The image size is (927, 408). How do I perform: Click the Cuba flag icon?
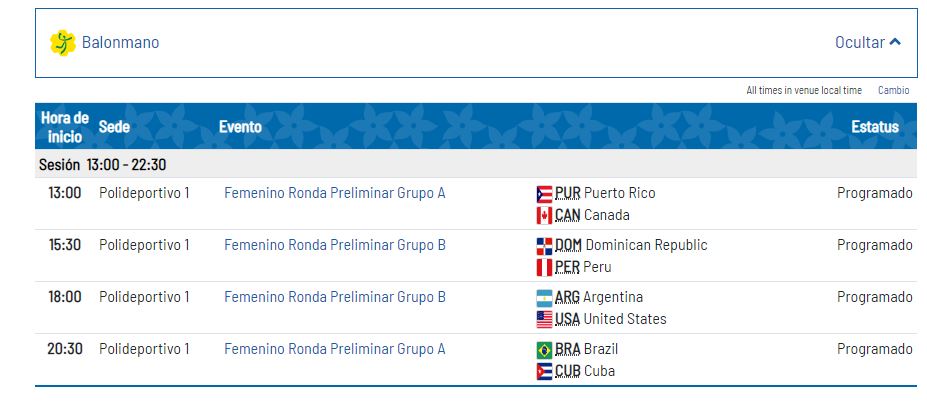(x=544, y=372)
